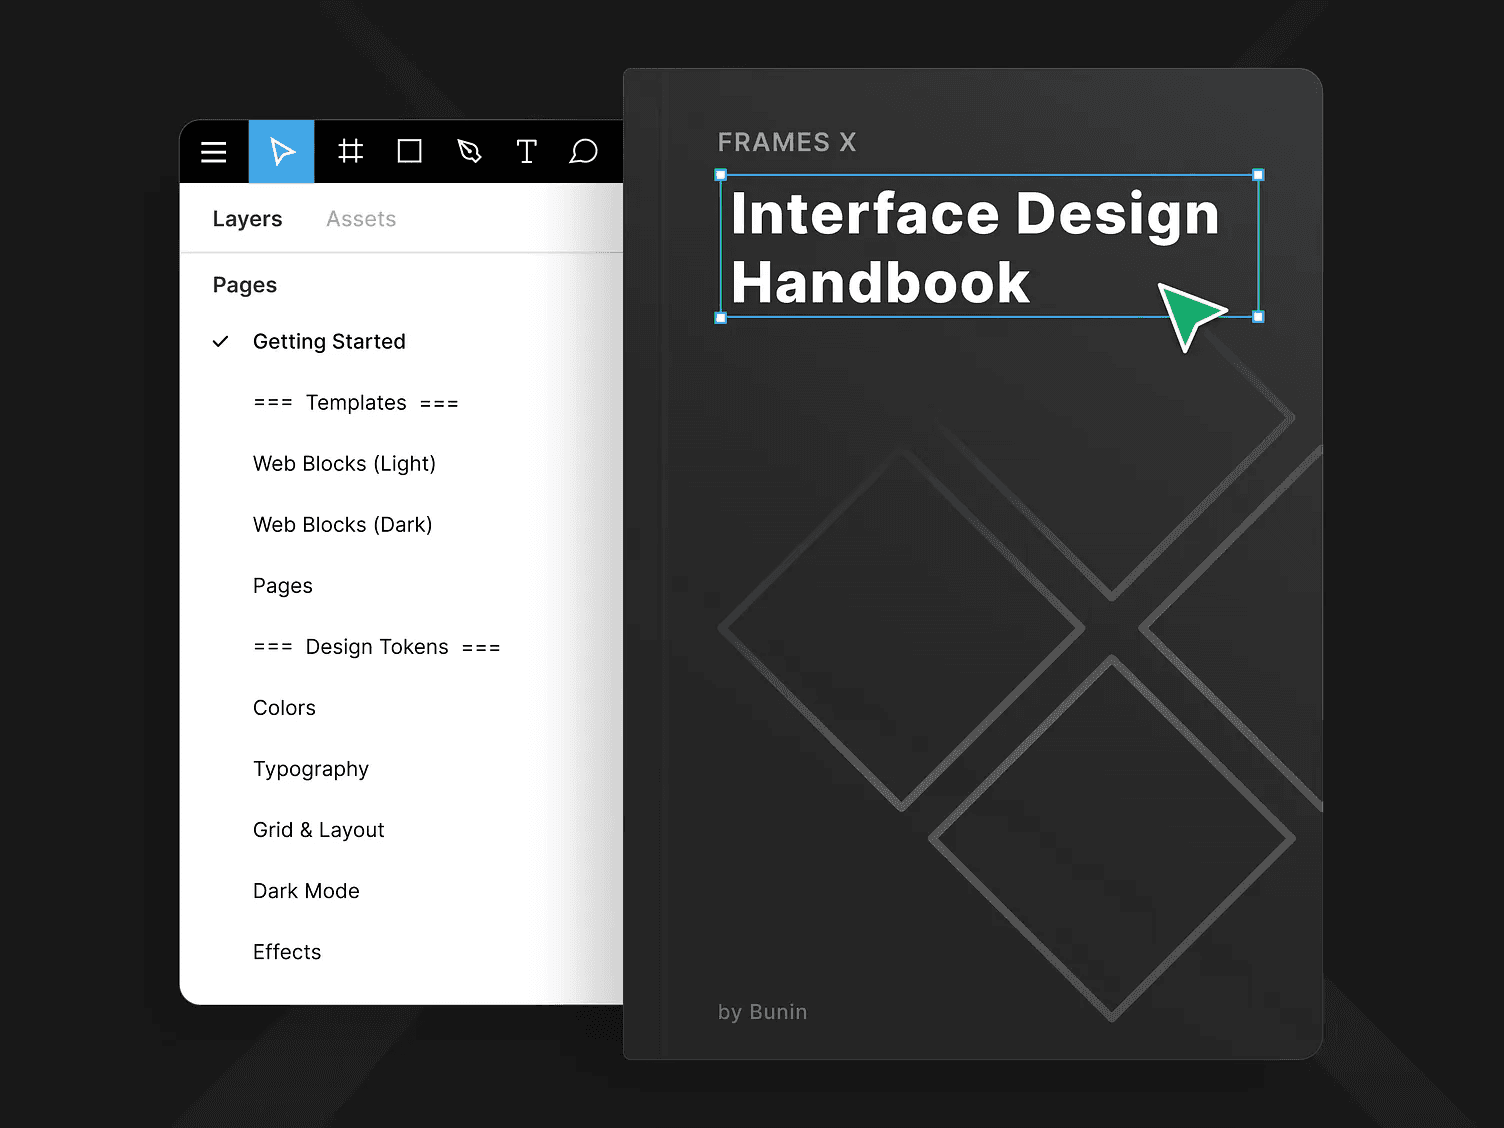Open the Colors page
Screen dimensions: 1504x1128
click(284, 707)
